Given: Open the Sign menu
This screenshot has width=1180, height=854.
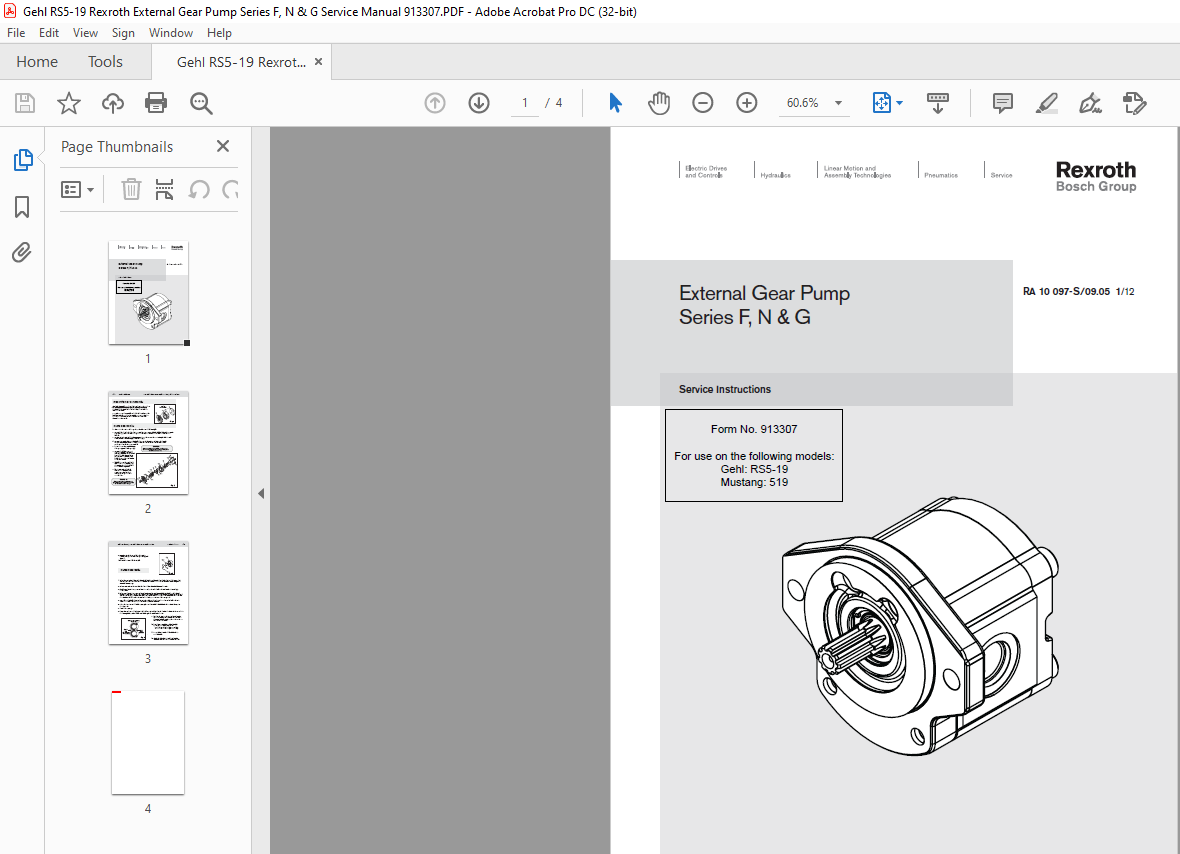Looking at the screenshot, I should 123,32.
